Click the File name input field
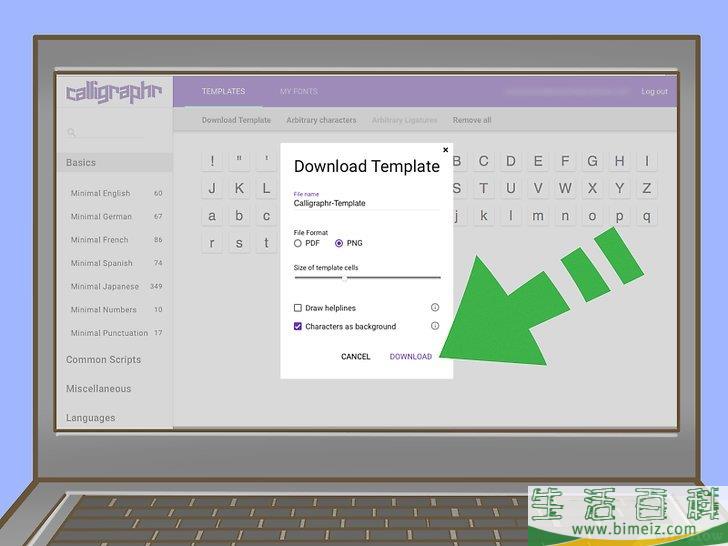The height and width of the screenshot is (546, 728). pyautogui.click(x=367, y=203)
